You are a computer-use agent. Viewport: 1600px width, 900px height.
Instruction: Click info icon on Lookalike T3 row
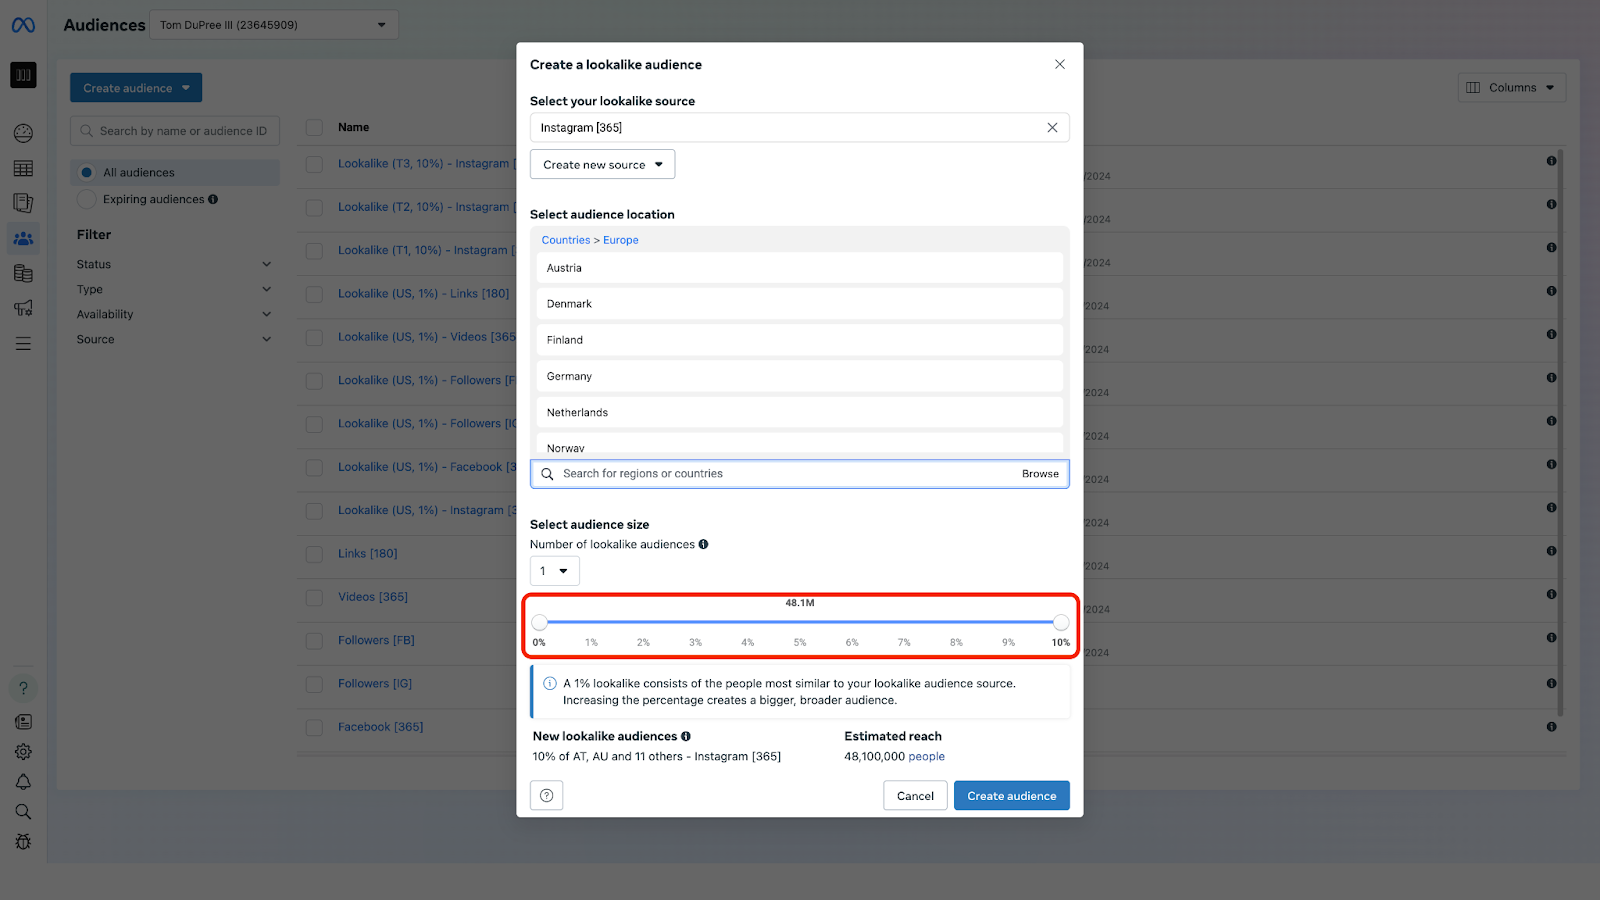(1551, 161)
